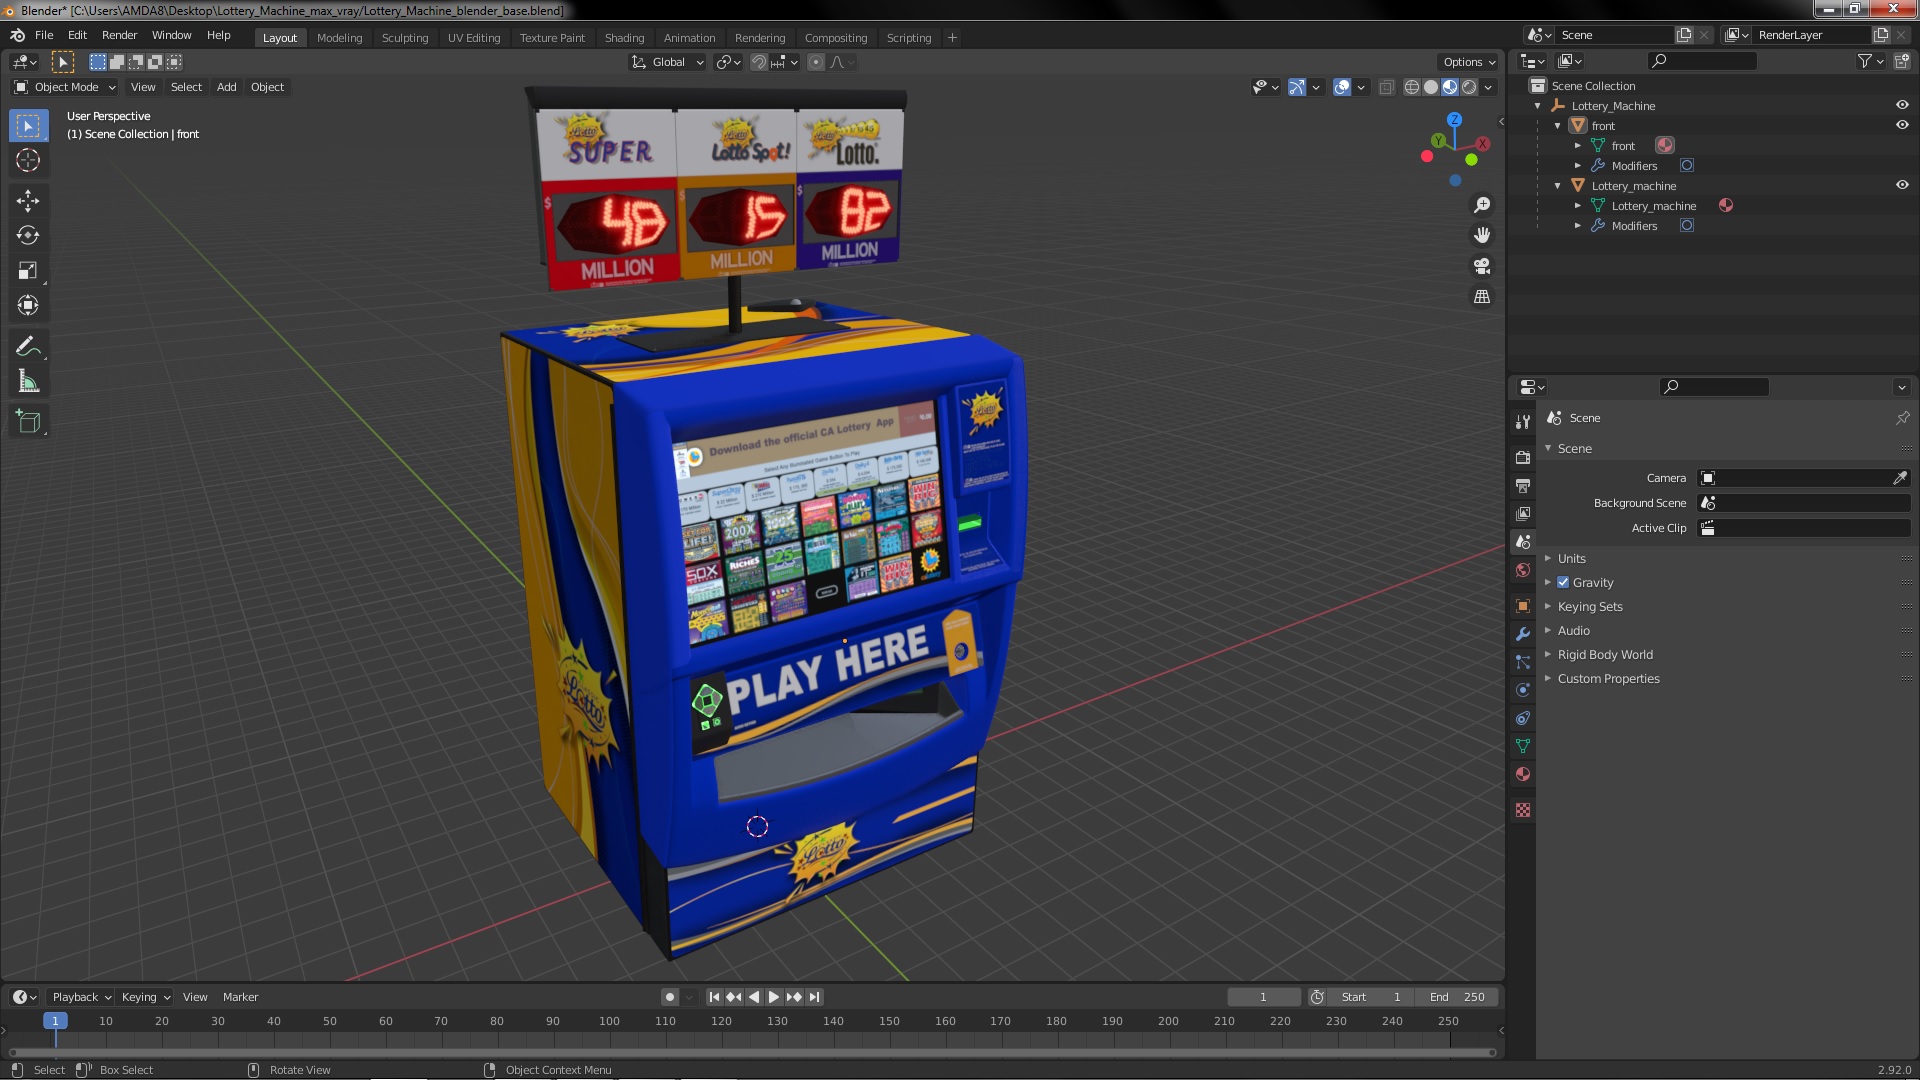Open the Material properties tab
The height and width of the screenshot is (1080, 1920).
[x=1523, y=774]
